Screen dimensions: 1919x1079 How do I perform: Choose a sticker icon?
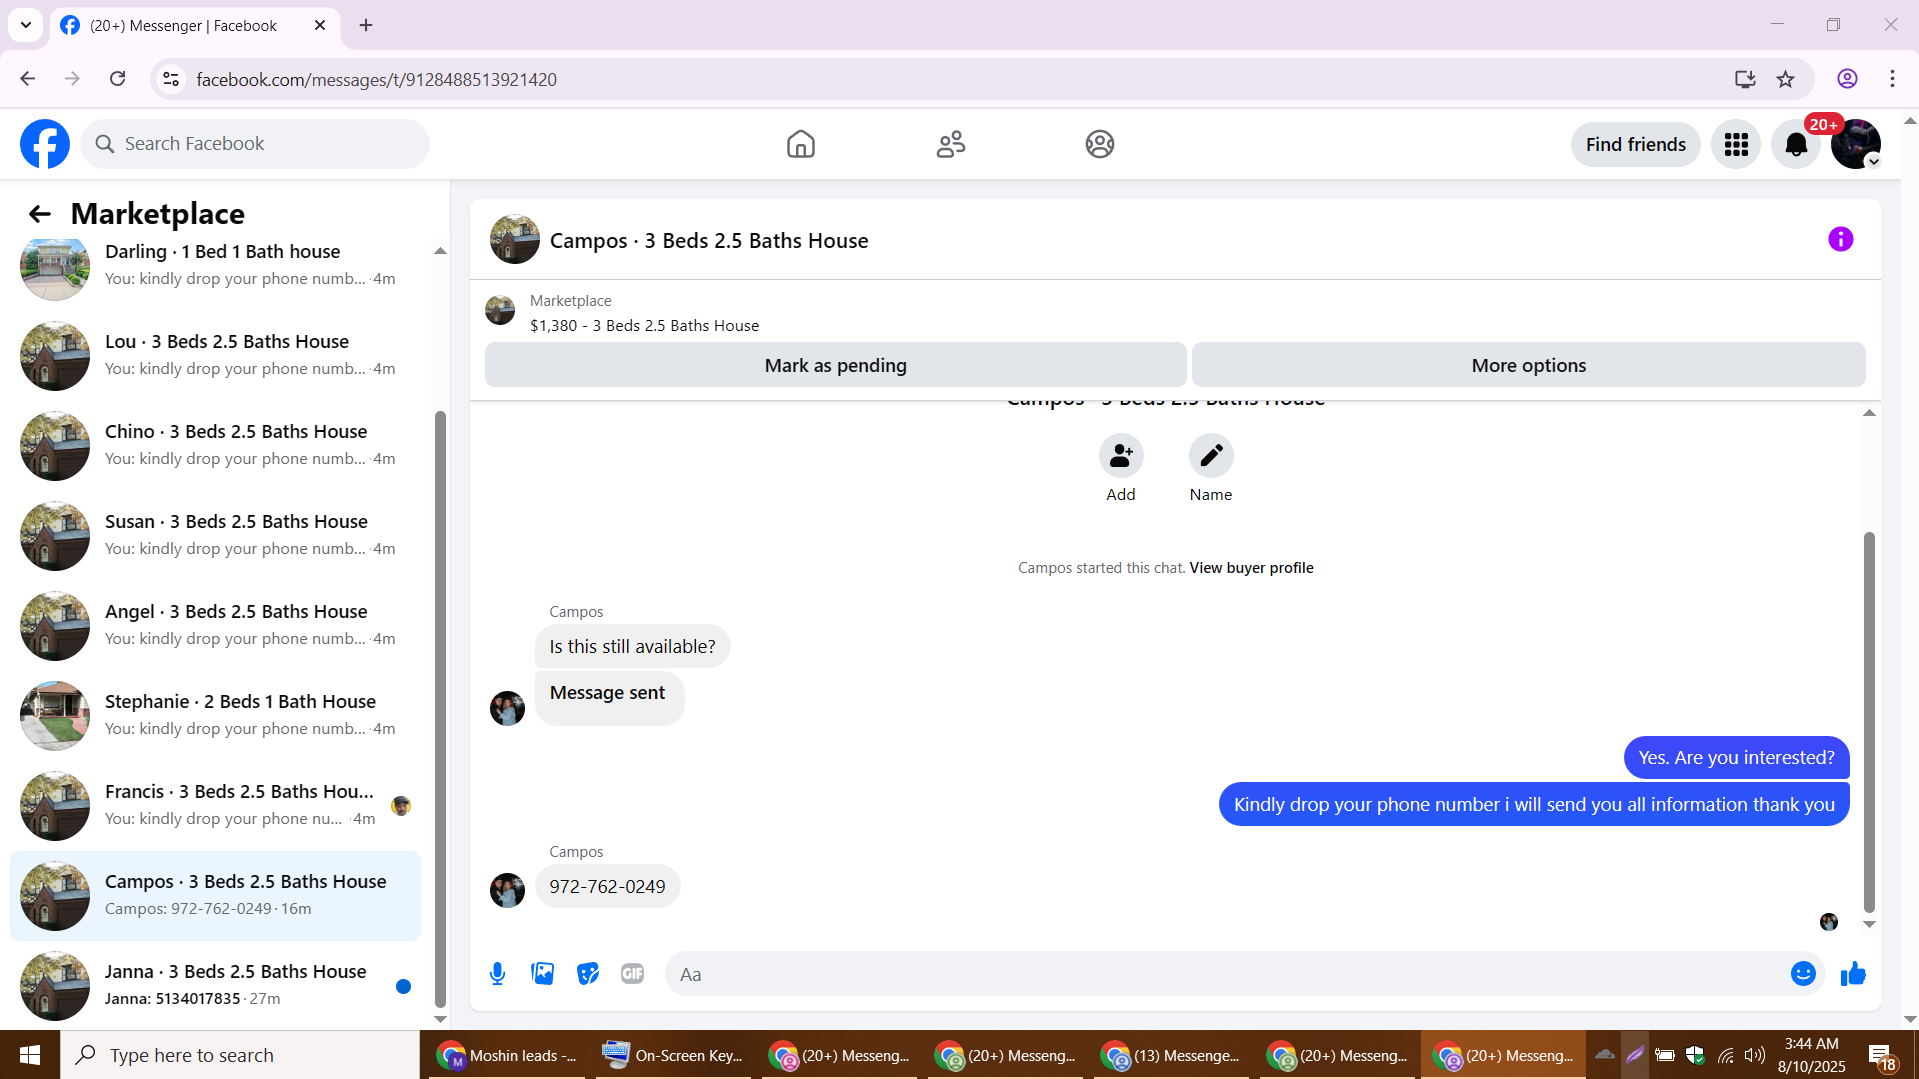588,974
